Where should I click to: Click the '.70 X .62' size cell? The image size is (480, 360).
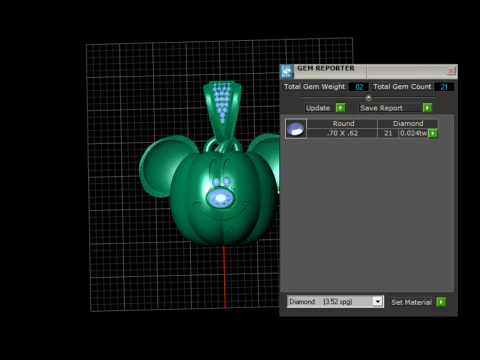(343, 133)
